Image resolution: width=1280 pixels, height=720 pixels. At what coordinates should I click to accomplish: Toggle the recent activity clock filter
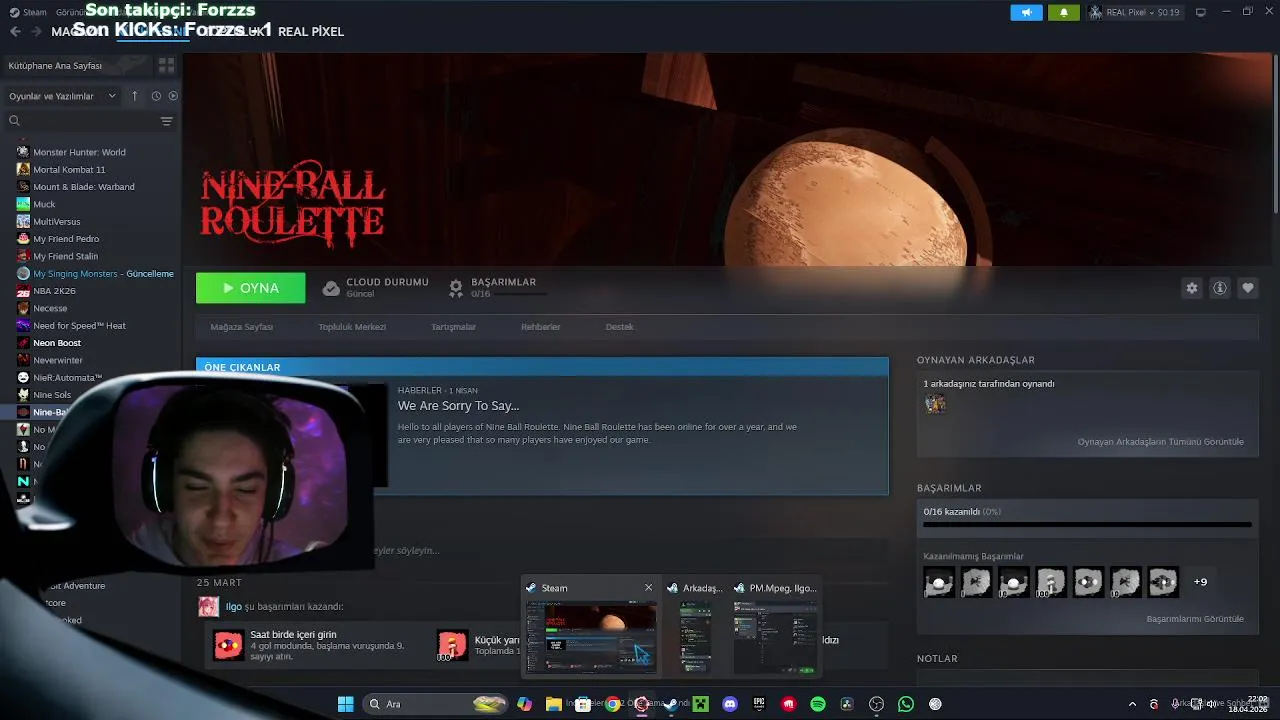tap(156, 96)
